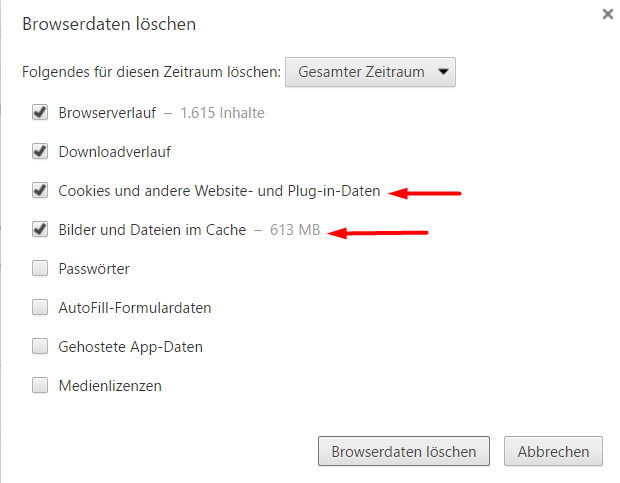Enable the Passwörter checkbox
This screenshot has width=620, height=483.
tap(41, 268)
